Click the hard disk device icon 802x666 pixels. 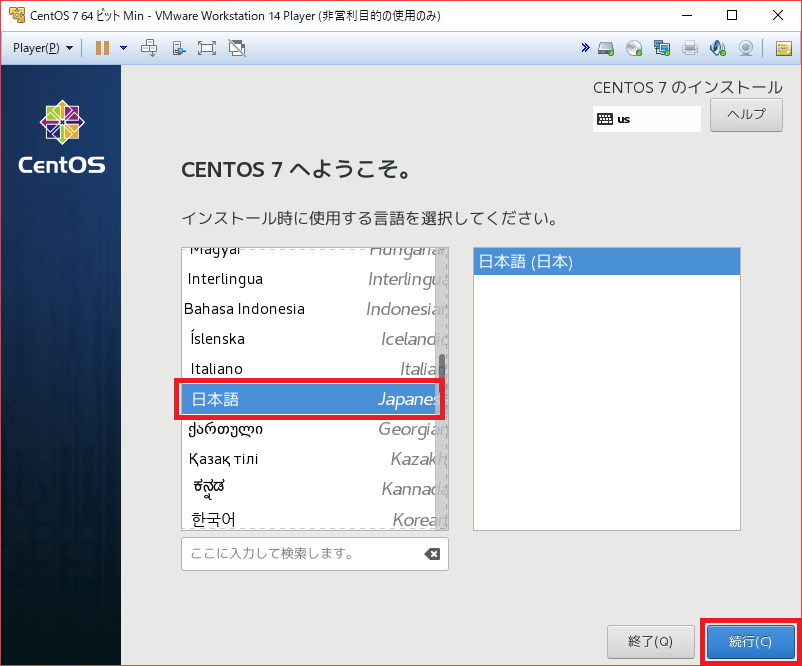click(606, 49)
